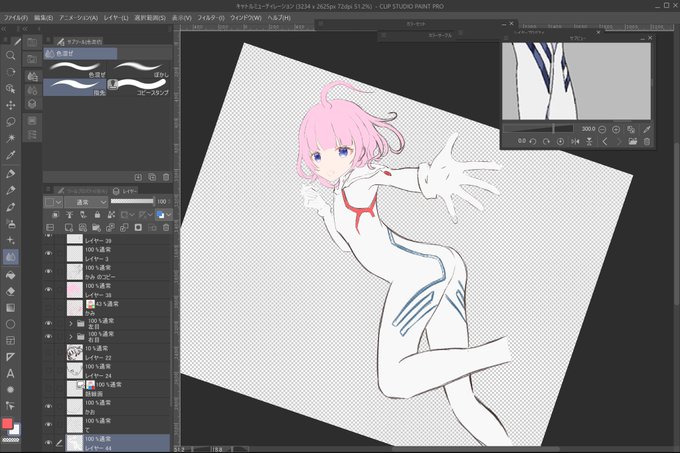Open the 編集(E) menu

pyautogui.click(x=43, y=18)
